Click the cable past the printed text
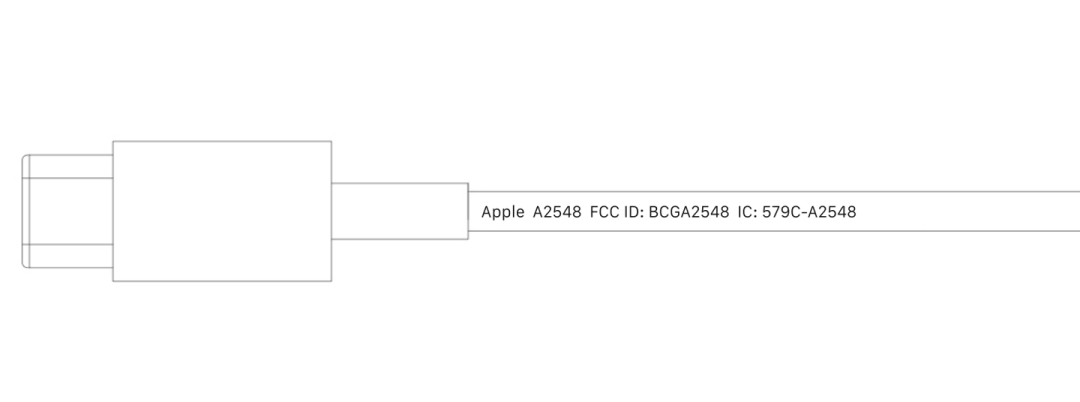The width and height of the screenshot is (1080, 402). [968, 211]
